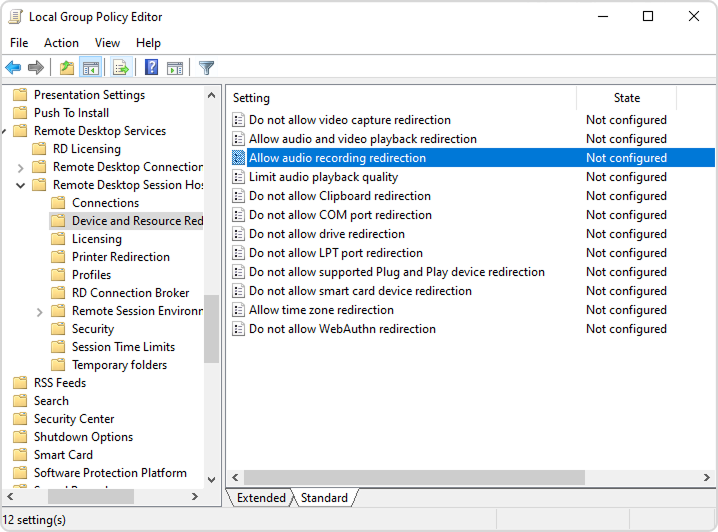The height and width of the screenshot is (532, 718).
Task: Select Allow audio and video playback redirection
Action: point(363,139)
